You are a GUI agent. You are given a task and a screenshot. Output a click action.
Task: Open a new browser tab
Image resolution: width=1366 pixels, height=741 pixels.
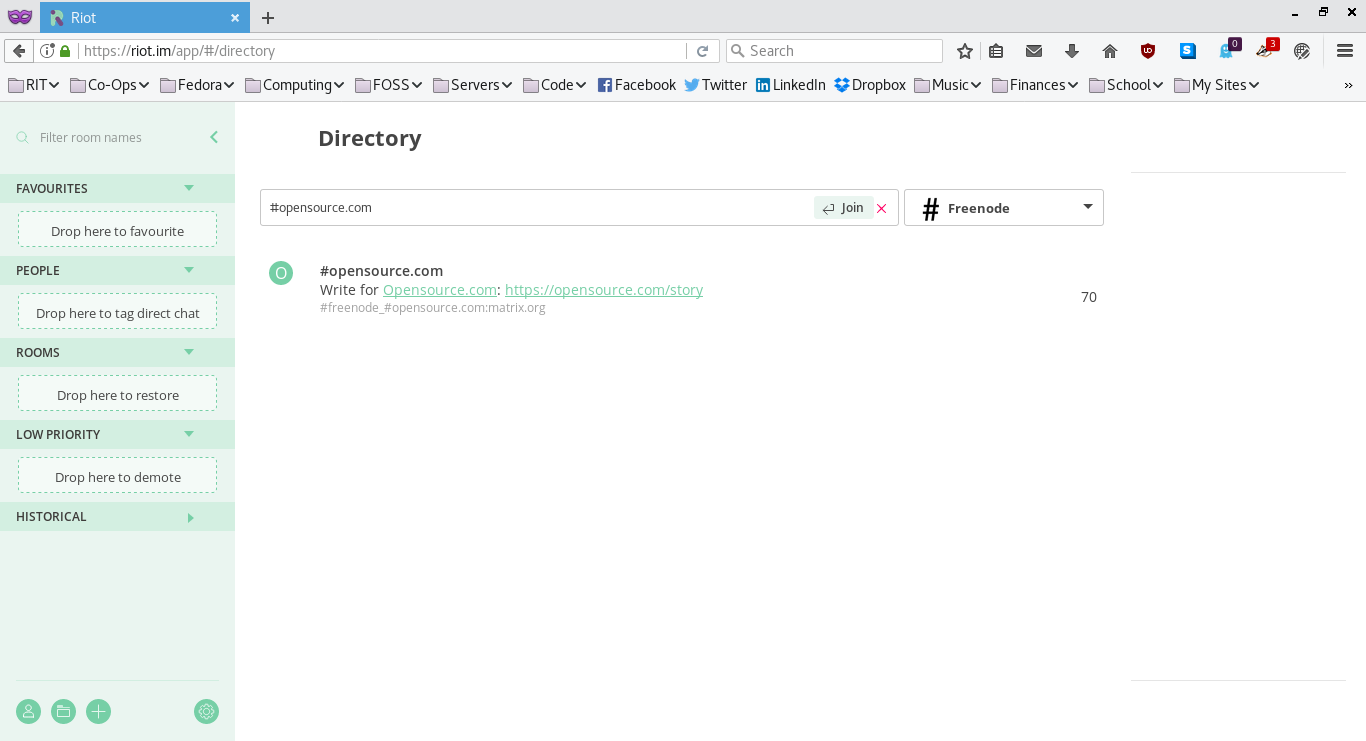[268, 18]
